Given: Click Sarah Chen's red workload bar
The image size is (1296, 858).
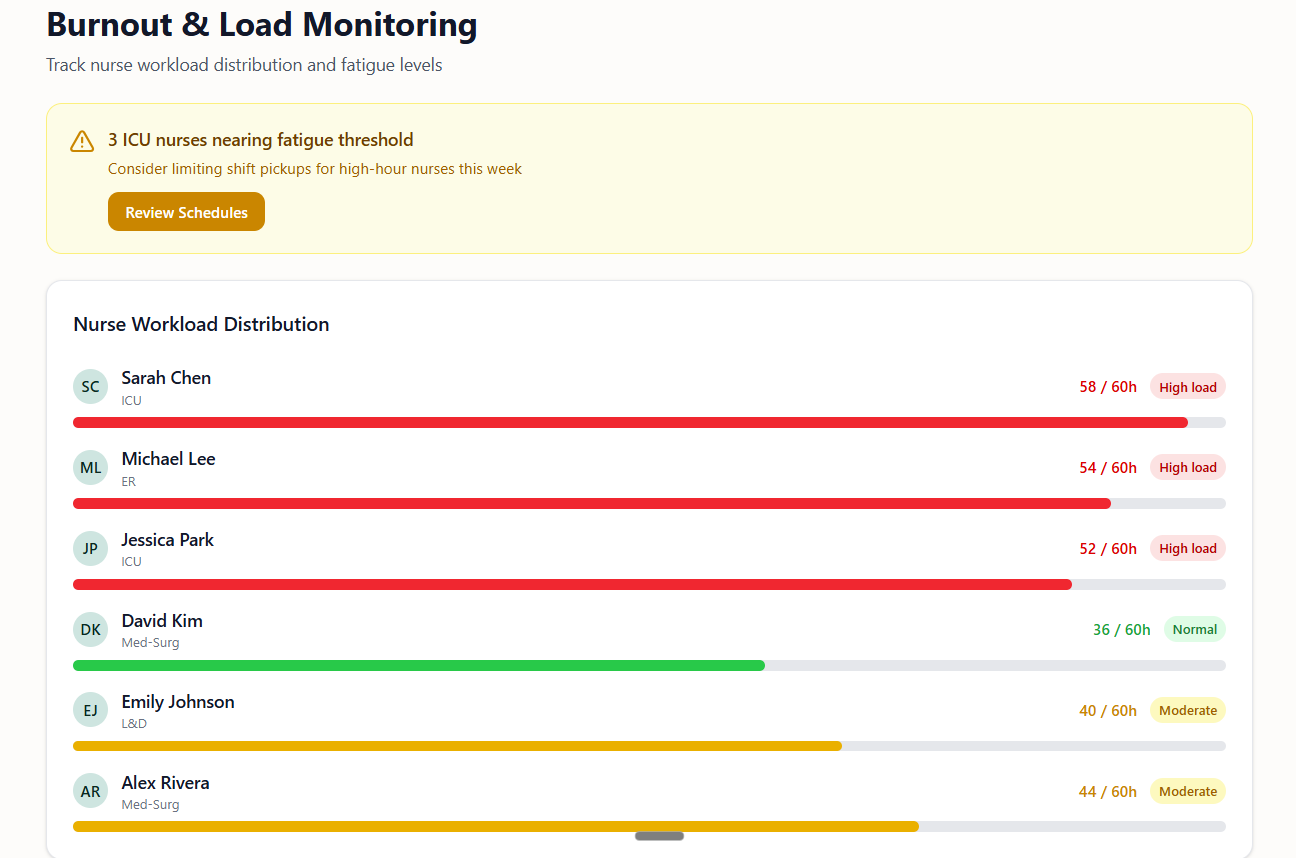Looking at the screenshot, I should point(630,423).
